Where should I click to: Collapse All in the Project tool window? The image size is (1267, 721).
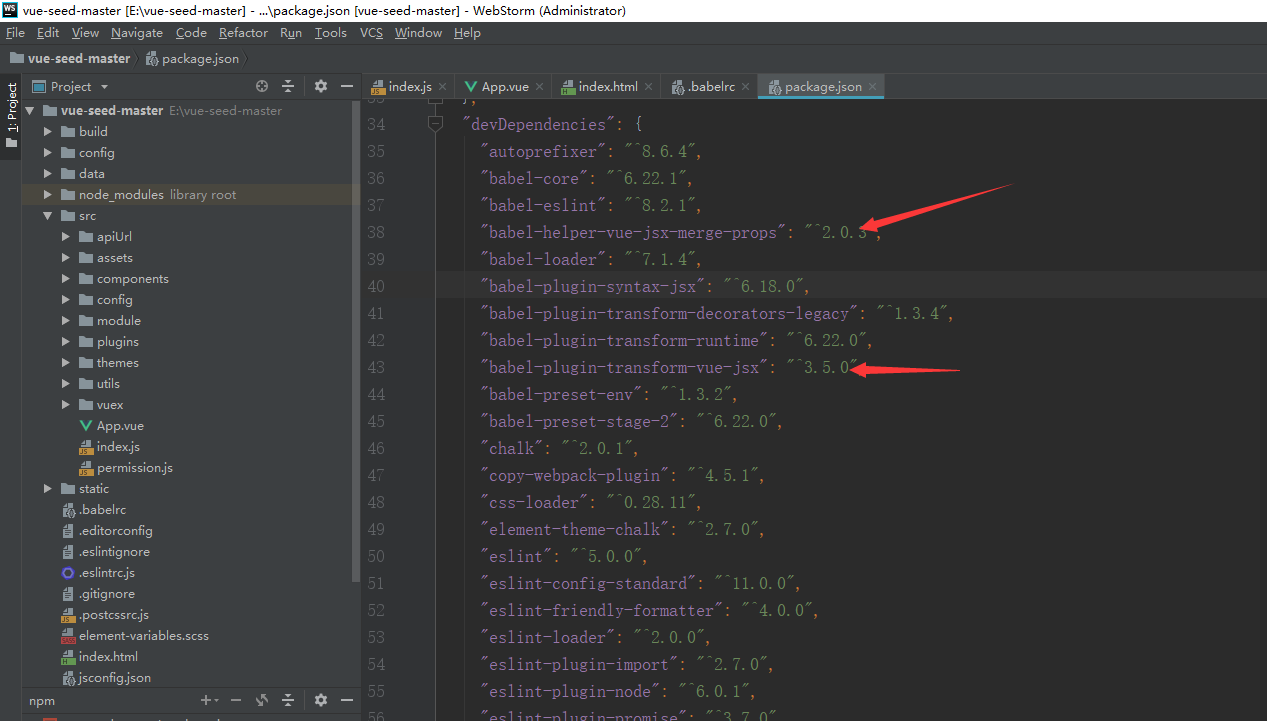[x=288, y=86]
